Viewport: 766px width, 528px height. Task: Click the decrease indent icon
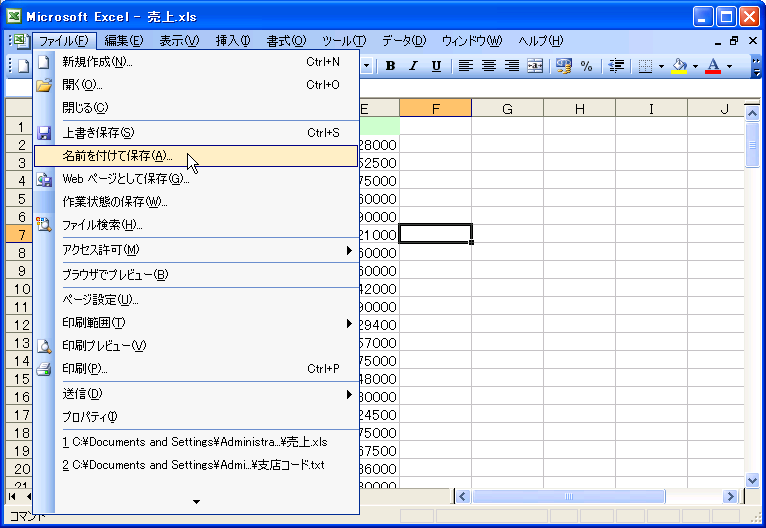tap(616, 66)
